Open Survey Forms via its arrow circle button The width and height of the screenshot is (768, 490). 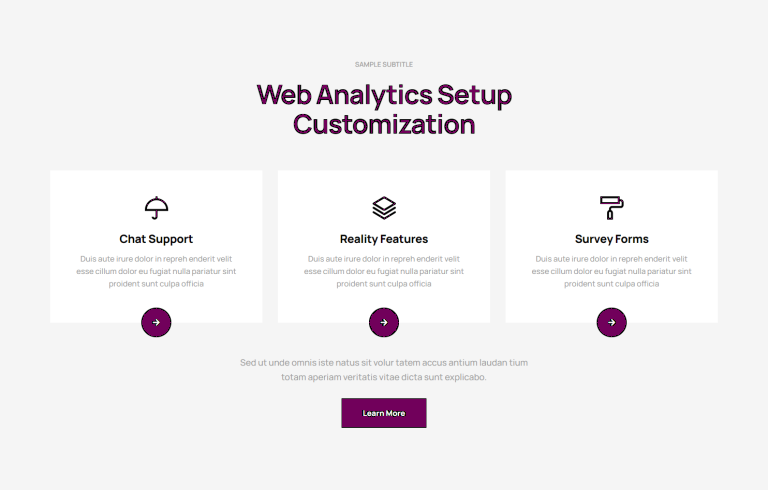pos(612,322)
